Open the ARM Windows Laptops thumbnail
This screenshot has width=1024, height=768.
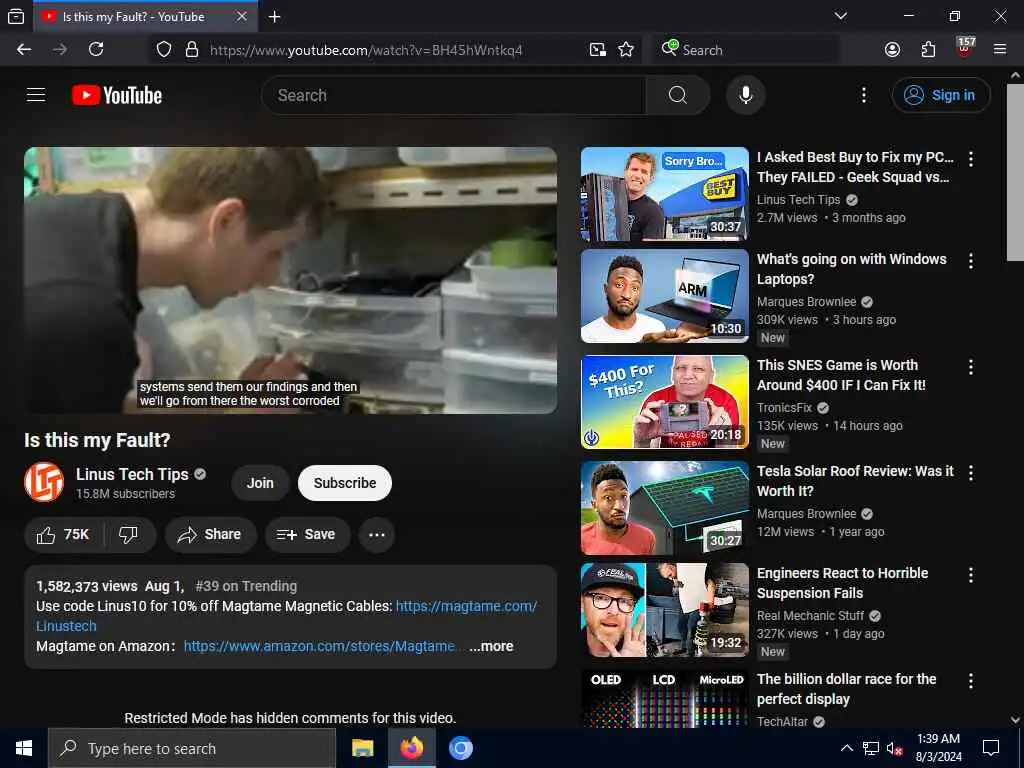coord(665,296)
